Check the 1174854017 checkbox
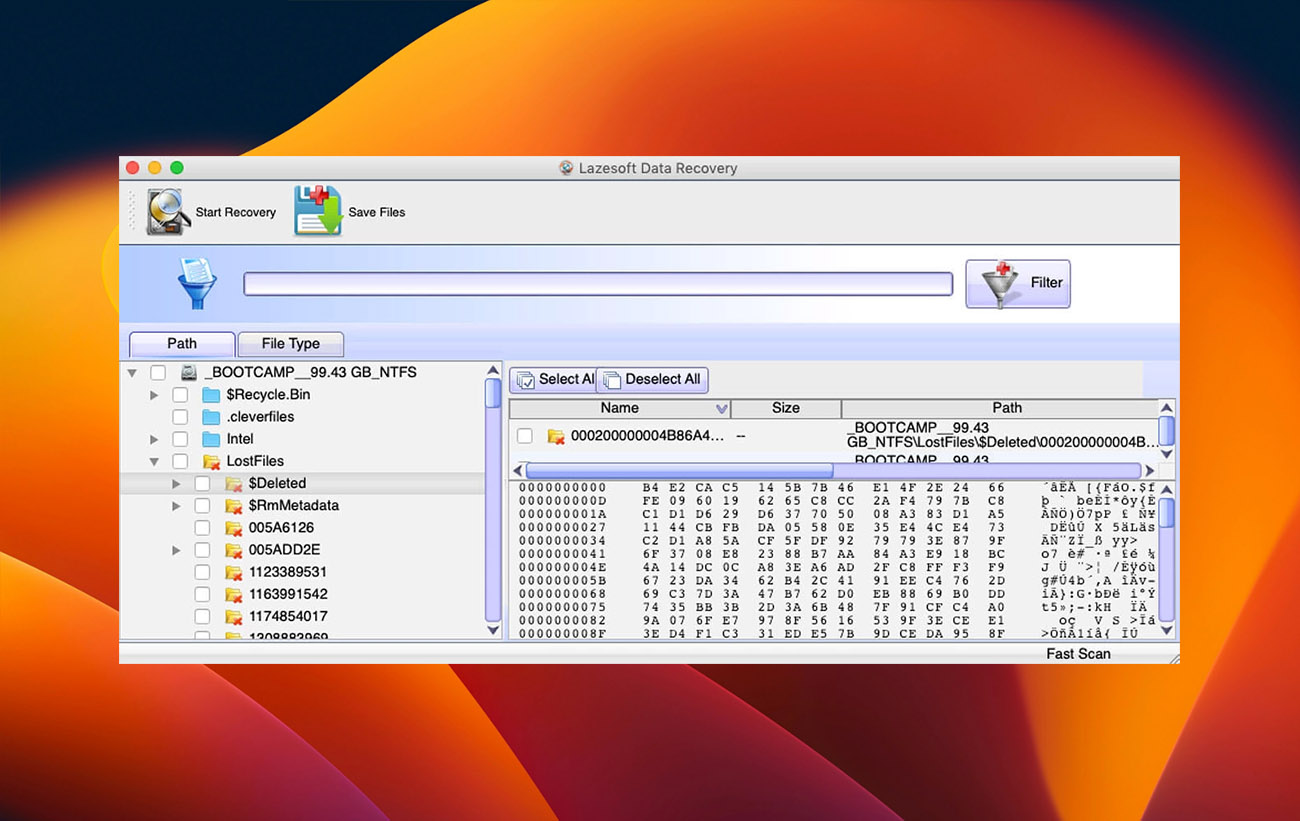 202,616
